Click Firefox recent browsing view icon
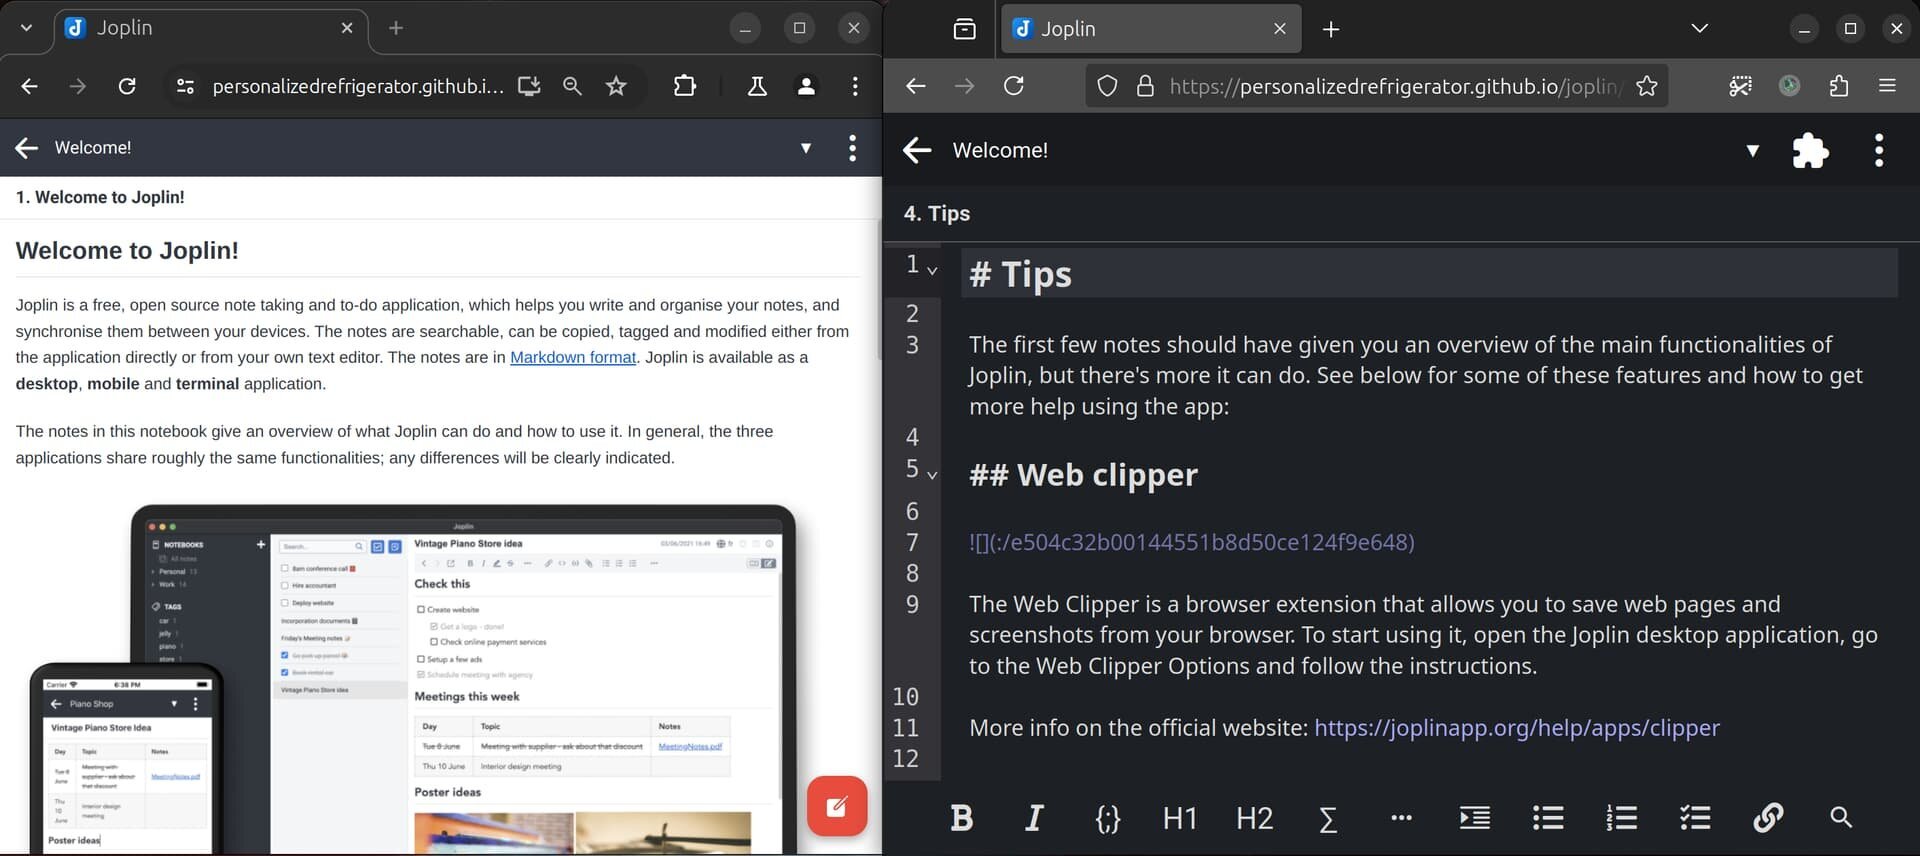The height and width of the screenshot is (856, 1920). pos(964,29)
